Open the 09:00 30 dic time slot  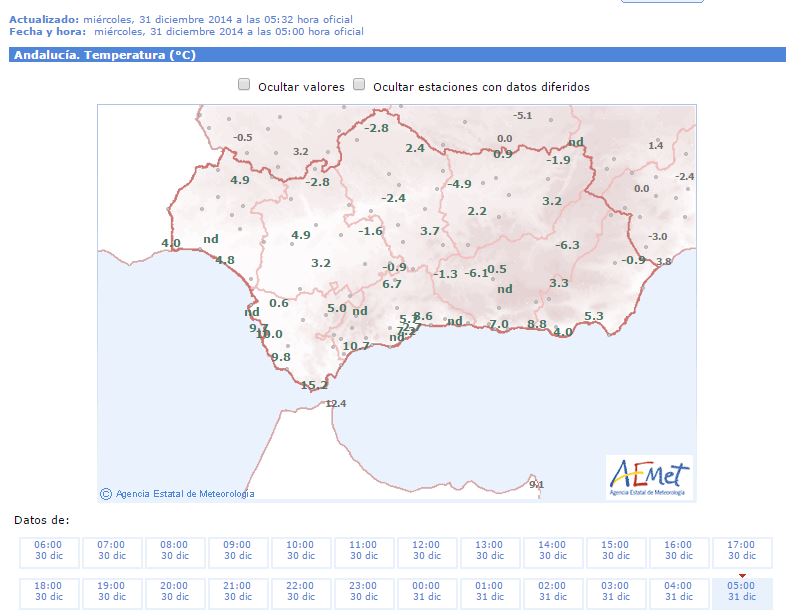pyautogui.click(x=238, y=551)
